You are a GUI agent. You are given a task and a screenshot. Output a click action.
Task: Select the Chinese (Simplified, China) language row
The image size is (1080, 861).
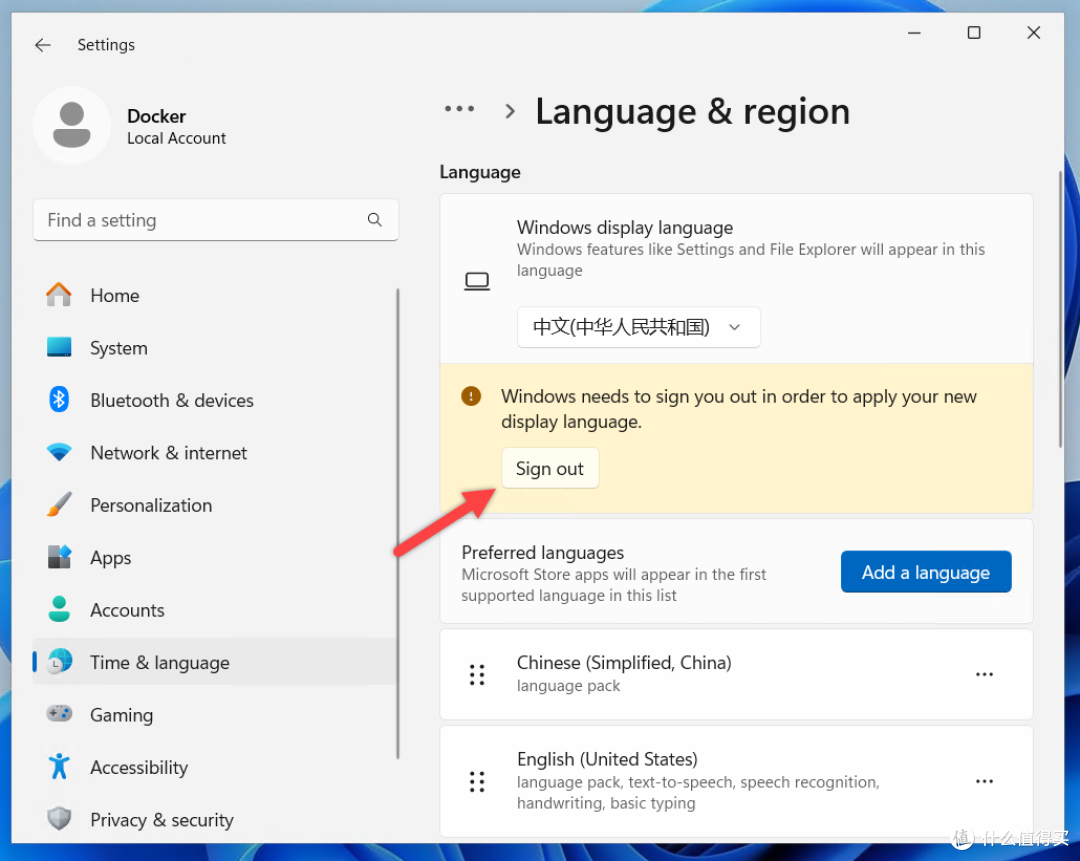(x=736, y=674)
